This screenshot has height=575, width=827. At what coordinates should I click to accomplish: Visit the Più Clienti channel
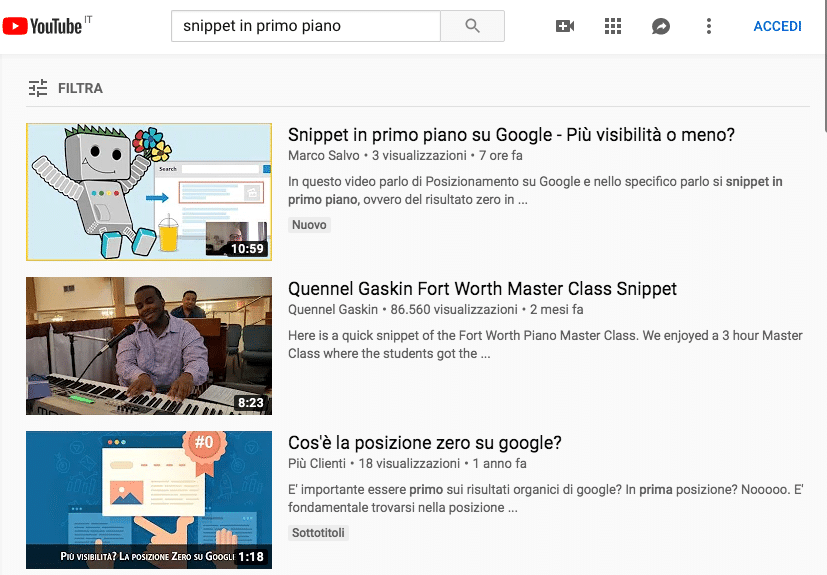(316, 464)
